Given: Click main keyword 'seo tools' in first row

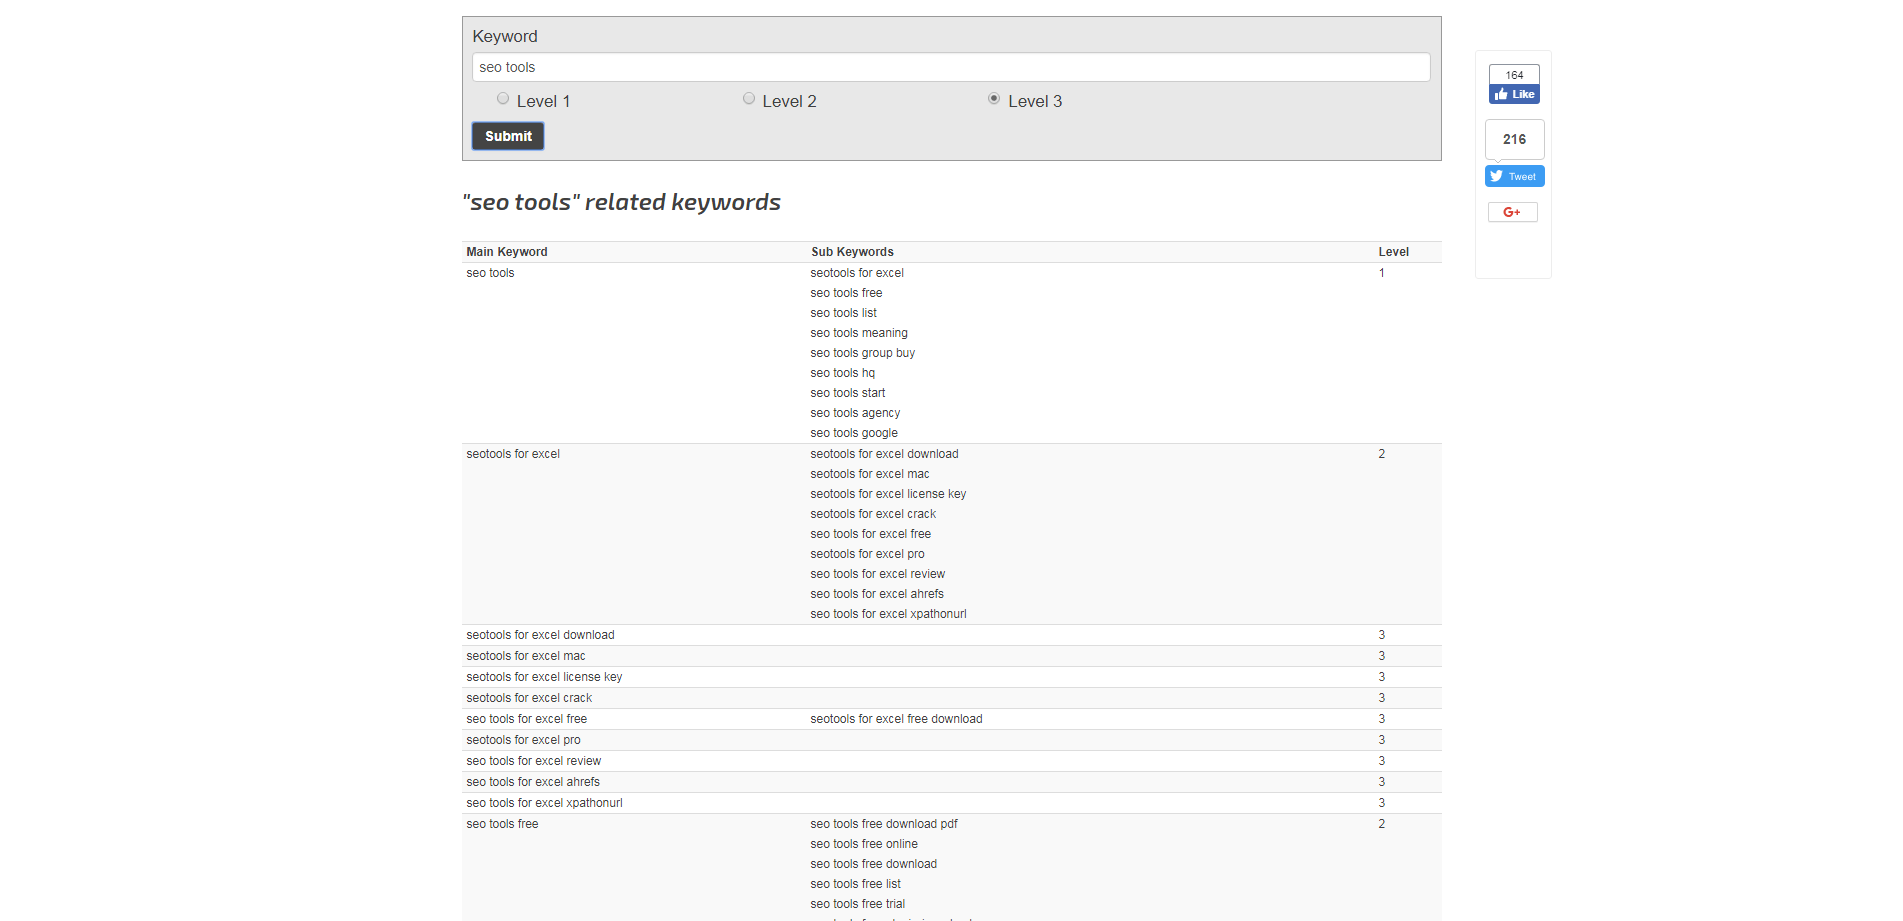Looking at the screenshot, I should 490,273.
